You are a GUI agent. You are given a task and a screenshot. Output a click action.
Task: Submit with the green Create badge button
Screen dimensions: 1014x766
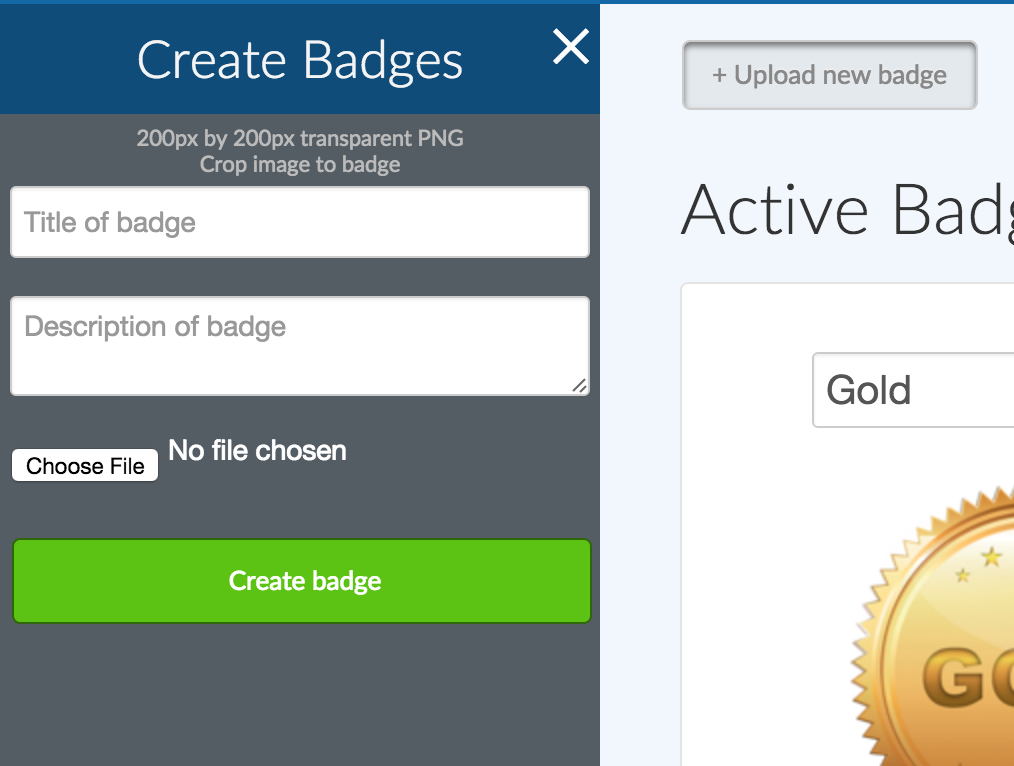coord(302,581)
